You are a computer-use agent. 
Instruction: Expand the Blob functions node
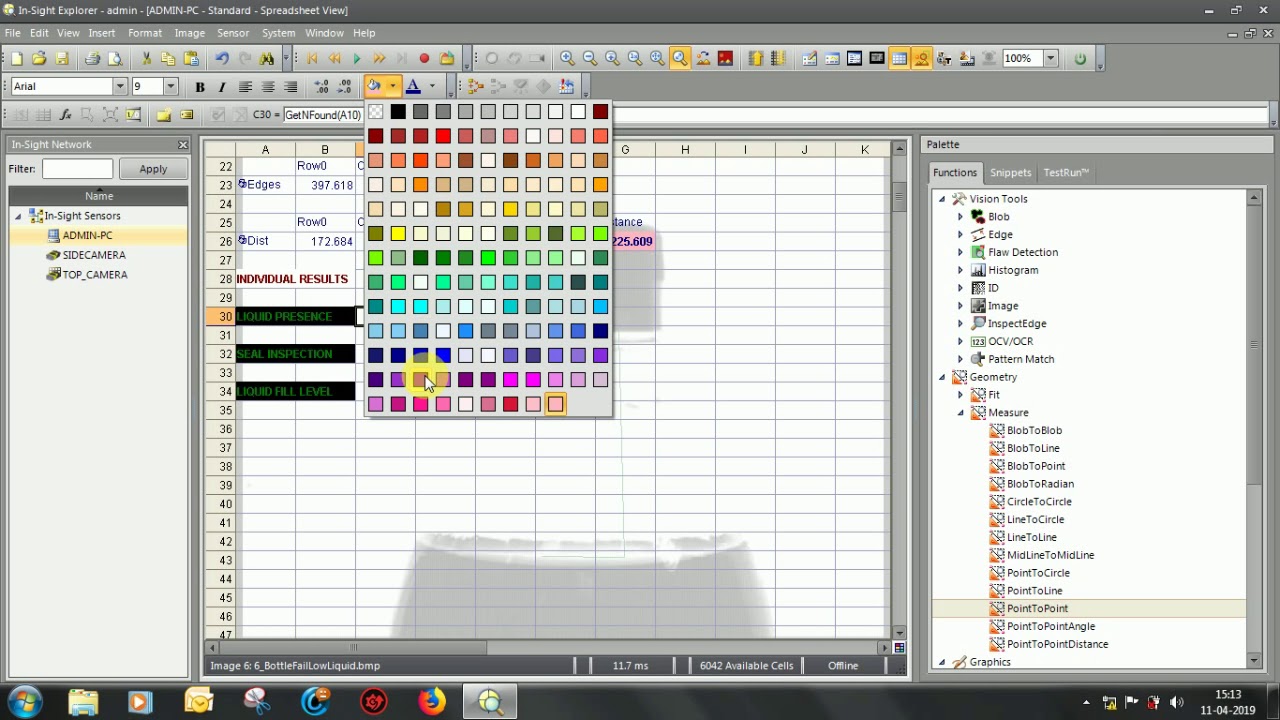(x=961, y=217)
